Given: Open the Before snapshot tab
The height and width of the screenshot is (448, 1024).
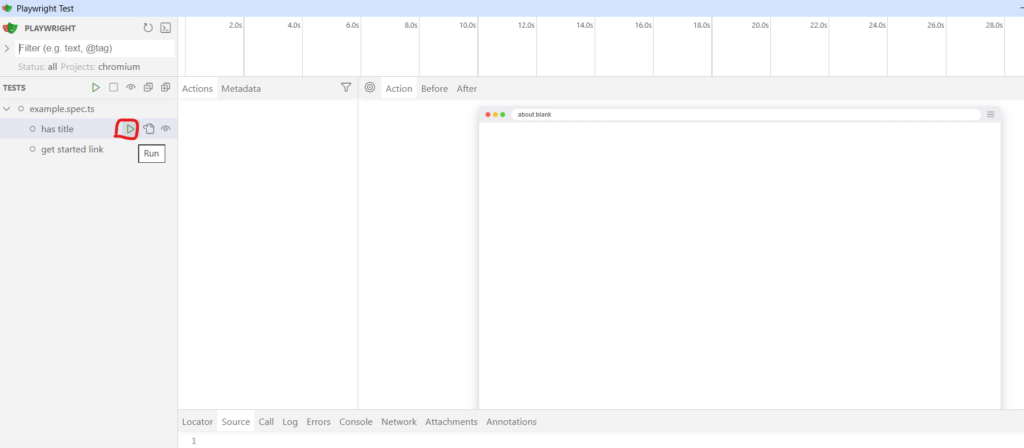Looking at the screenshot, I should pyautogui.click(x=434, y=89).
